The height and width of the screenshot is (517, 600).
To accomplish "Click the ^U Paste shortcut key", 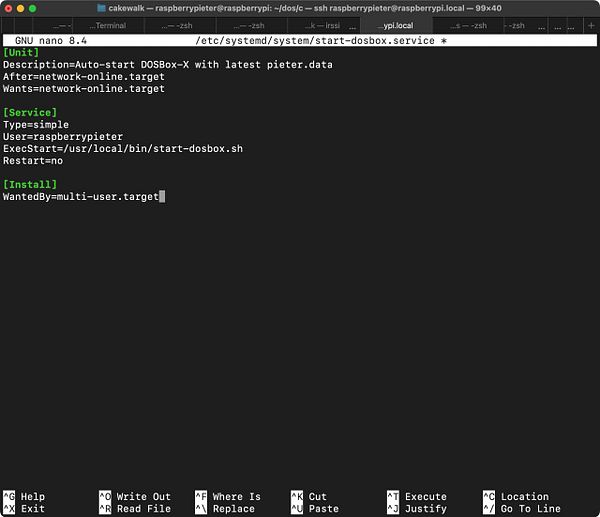I will [x=297, y=509].
